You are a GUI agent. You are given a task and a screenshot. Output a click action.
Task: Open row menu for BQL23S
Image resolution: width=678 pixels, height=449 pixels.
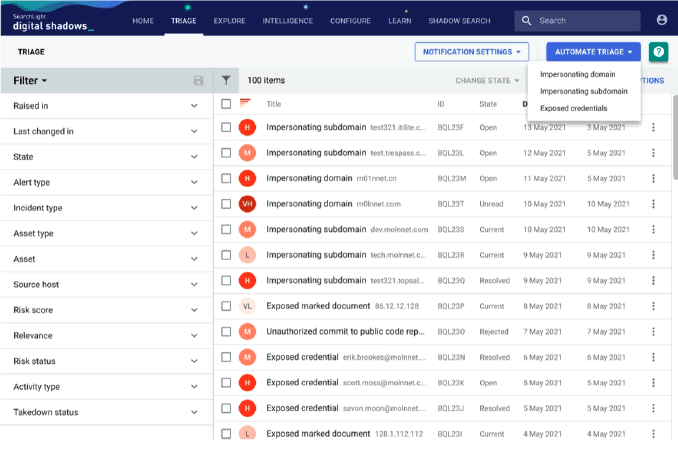[653, 229]
